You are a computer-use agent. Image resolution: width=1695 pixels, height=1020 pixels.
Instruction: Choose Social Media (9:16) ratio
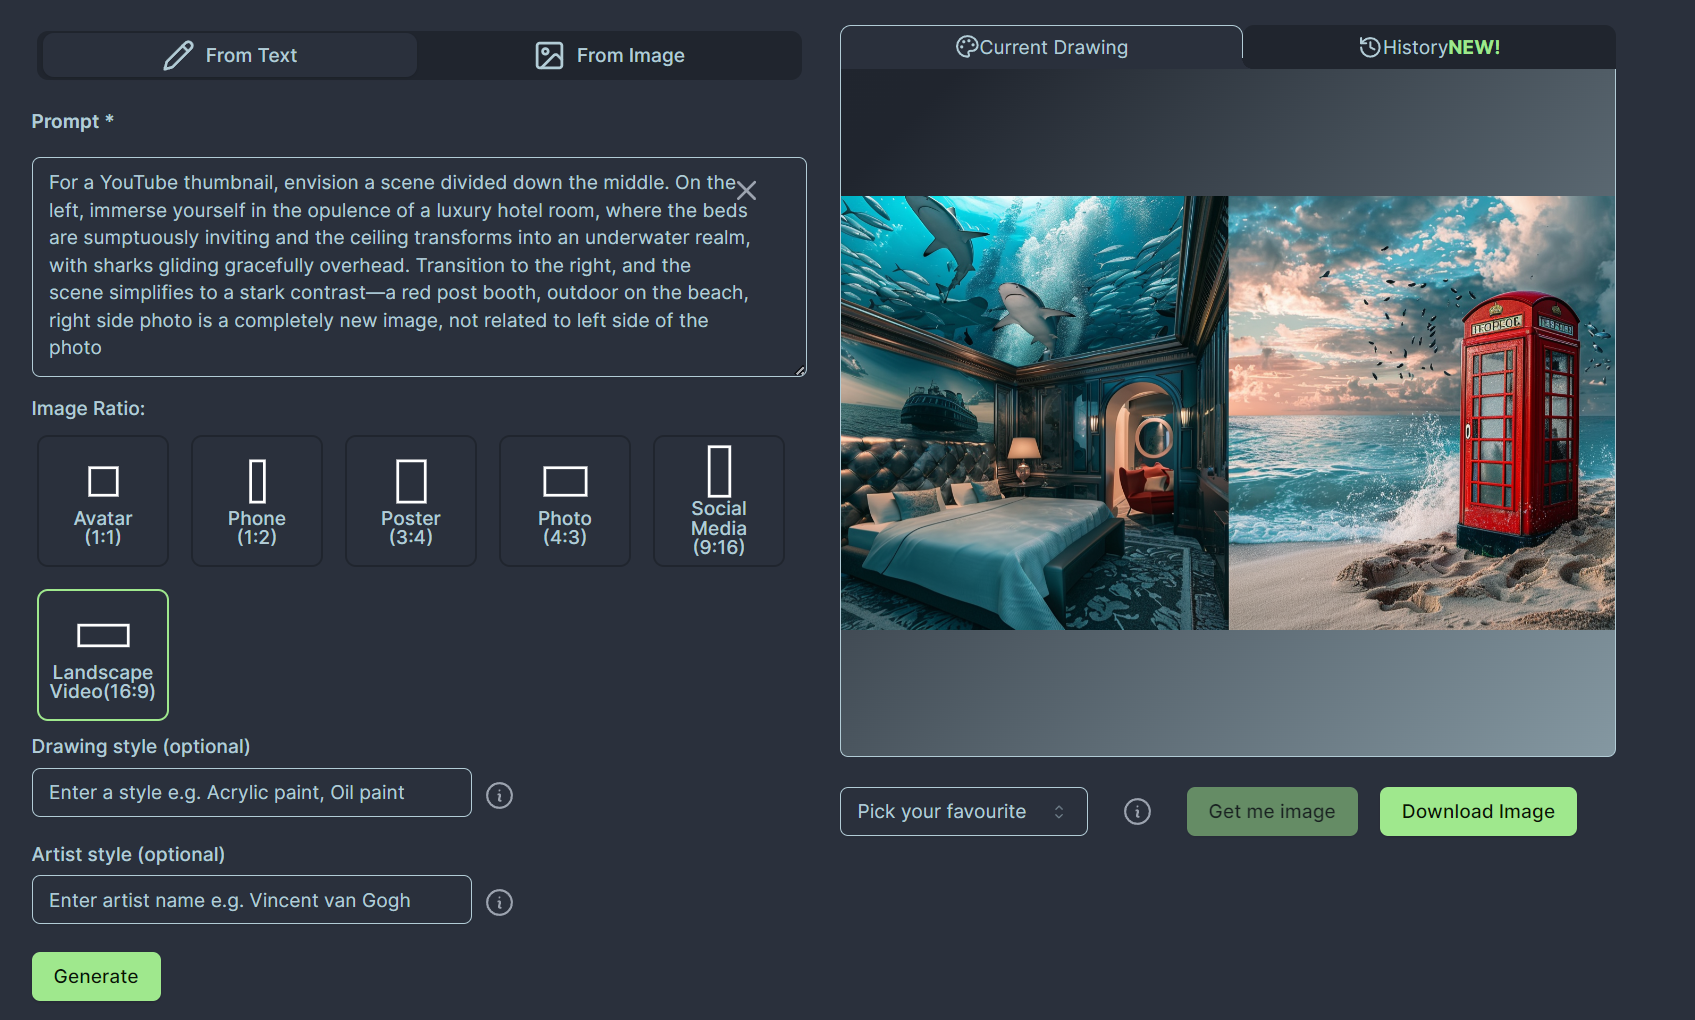coord(719,501)
